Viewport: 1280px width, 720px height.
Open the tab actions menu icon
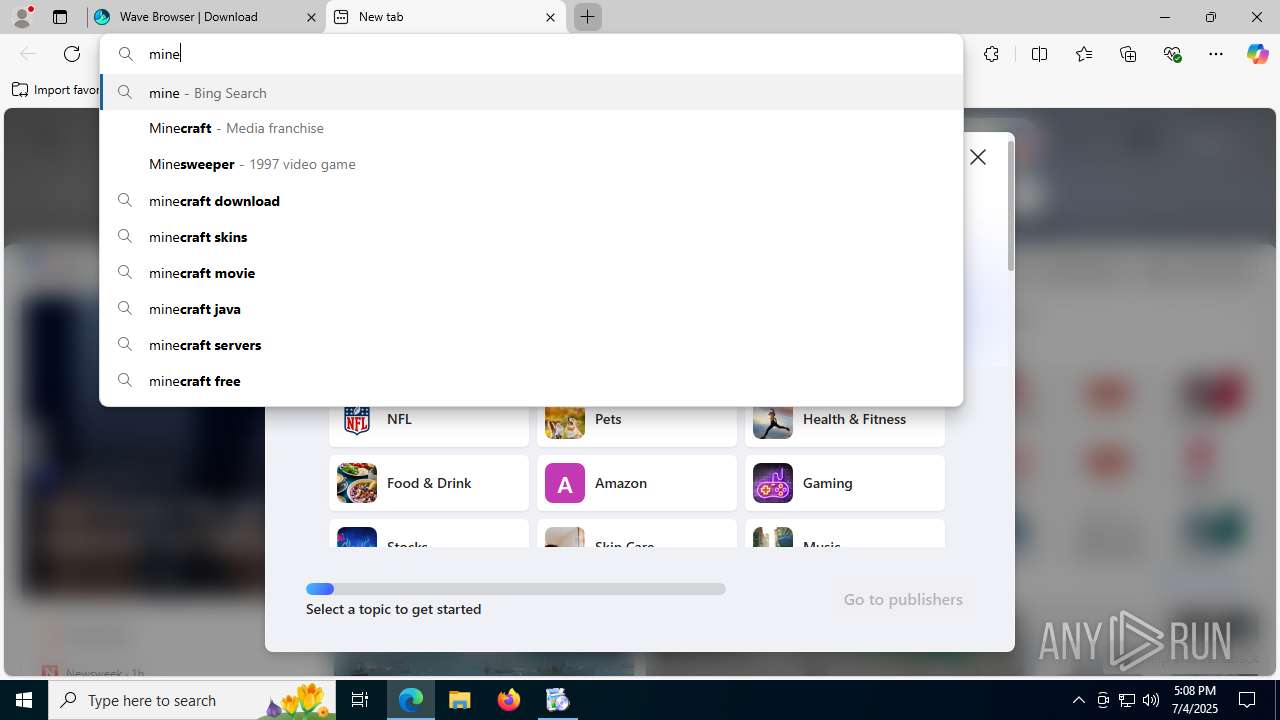click(x=60, y=17)
